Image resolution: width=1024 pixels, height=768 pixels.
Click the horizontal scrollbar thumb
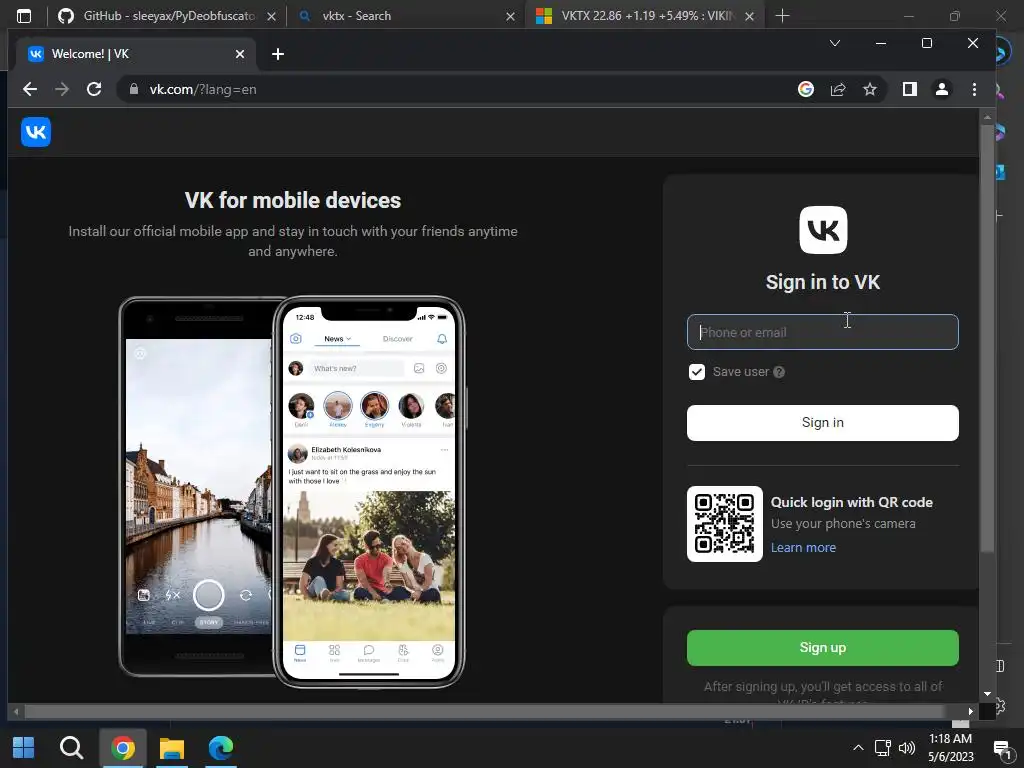(484, 711)
